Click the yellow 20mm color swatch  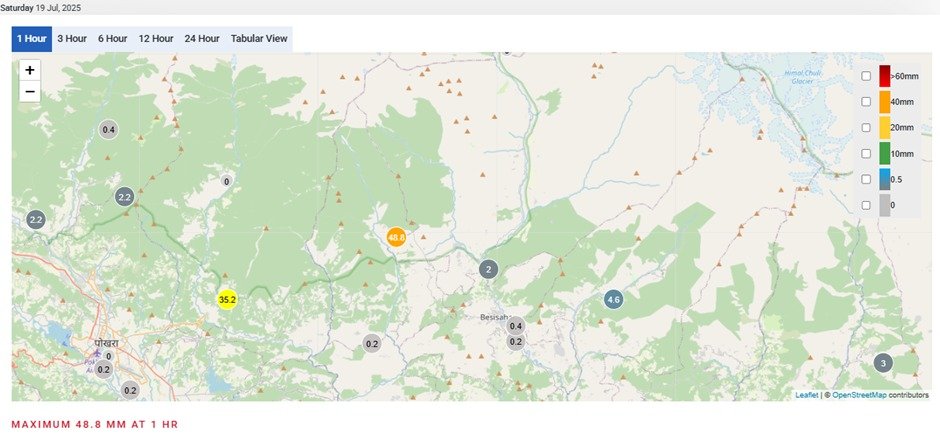[x=884, y=128]
